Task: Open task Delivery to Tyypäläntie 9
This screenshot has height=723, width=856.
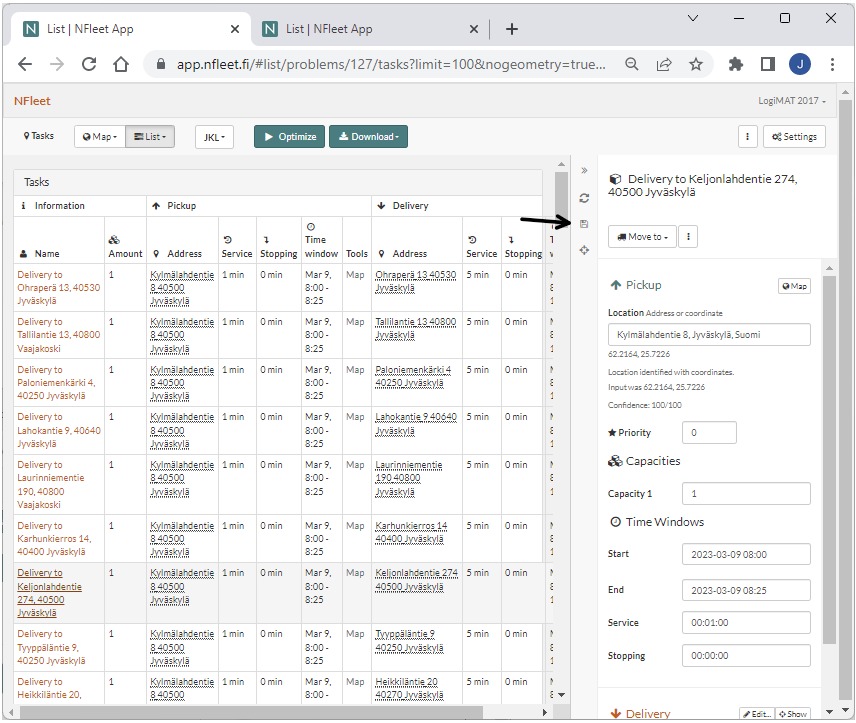Action: [51, 647]
